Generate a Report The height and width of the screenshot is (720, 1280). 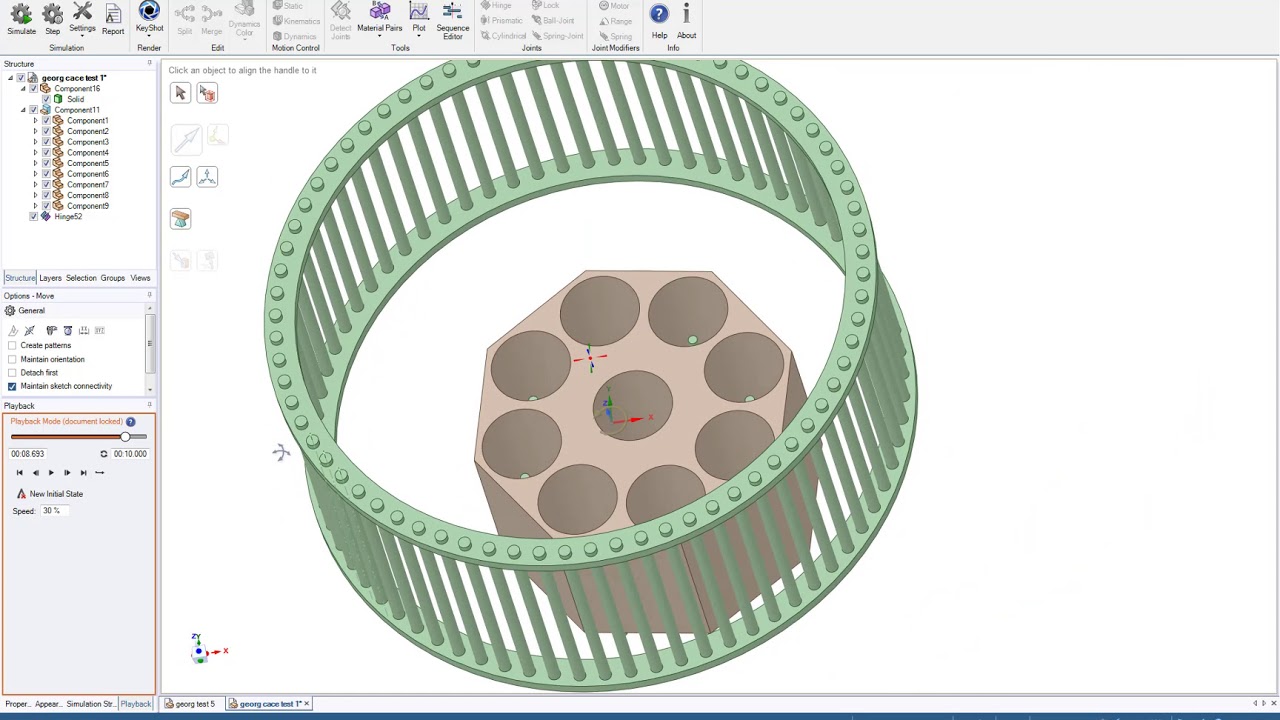point(113,19)
